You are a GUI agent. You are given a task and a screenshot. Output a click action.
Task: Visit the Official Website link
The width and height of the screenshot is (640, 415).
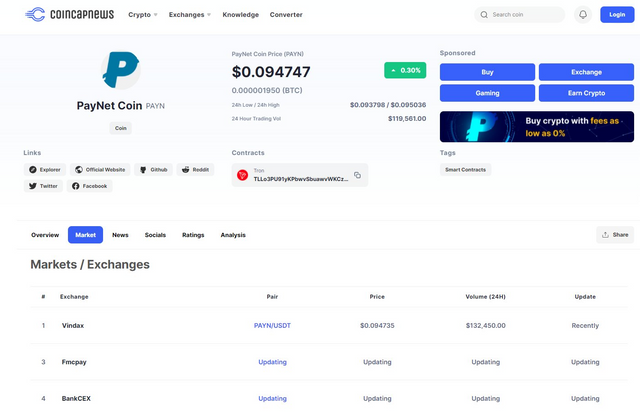click(100, 170)
